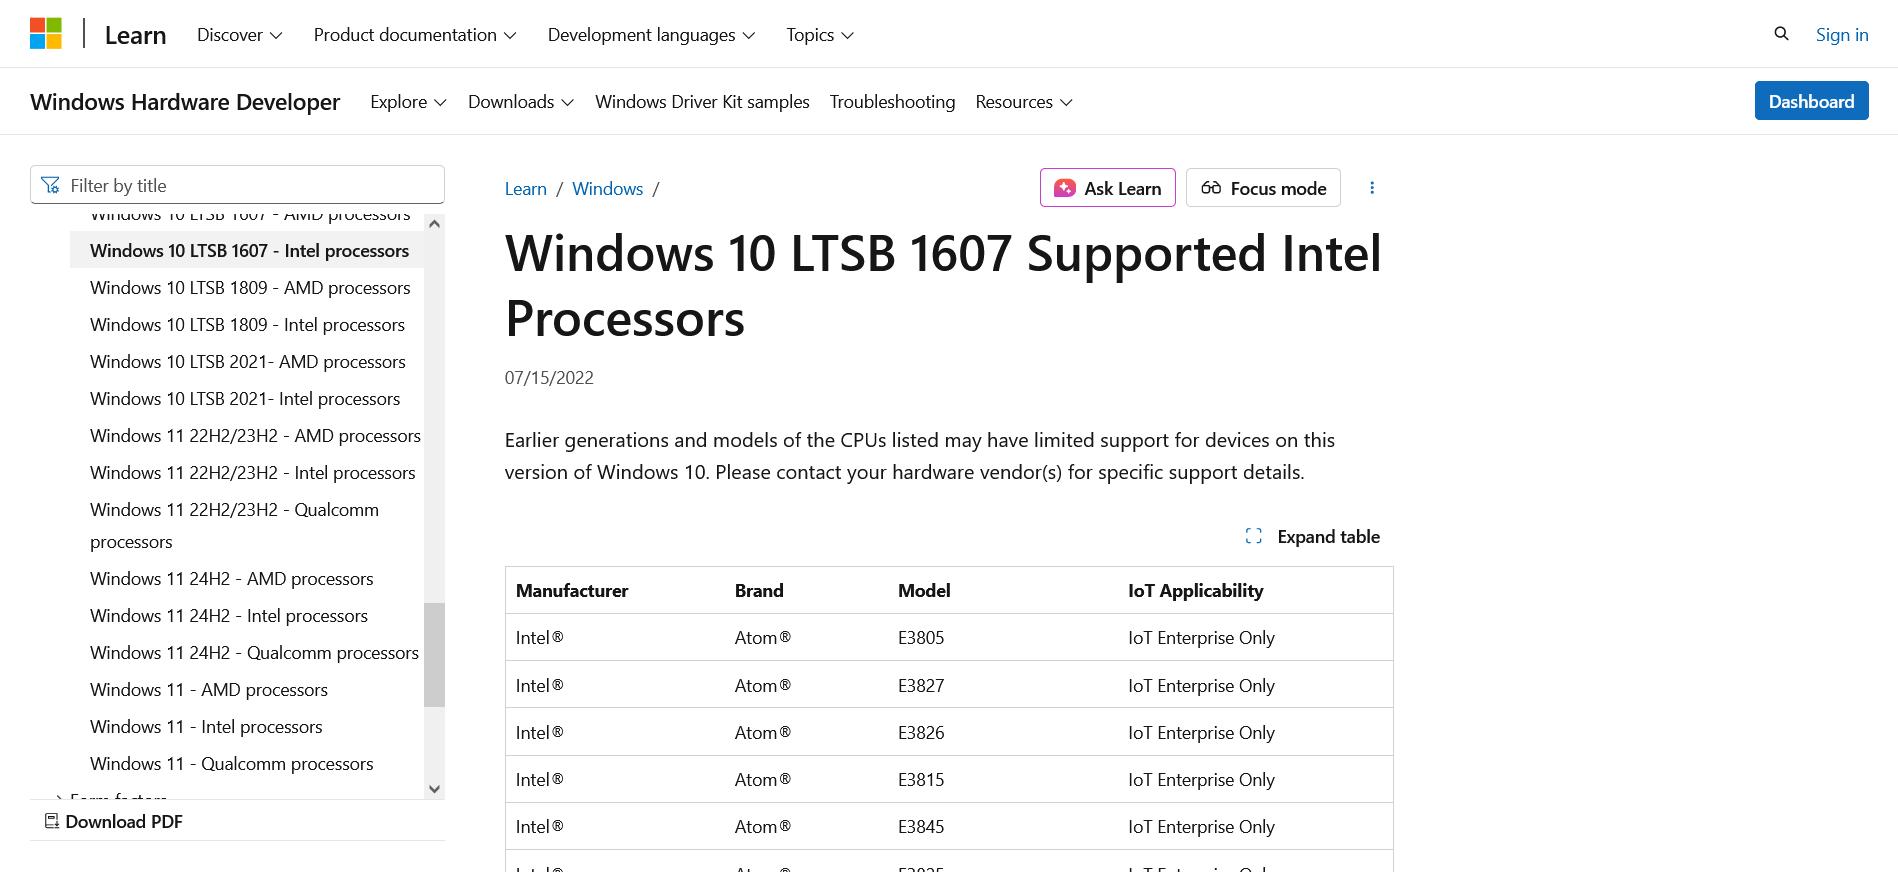Open the site search magnifier icon
1898x872 pixels.
tap(1781, 34)
